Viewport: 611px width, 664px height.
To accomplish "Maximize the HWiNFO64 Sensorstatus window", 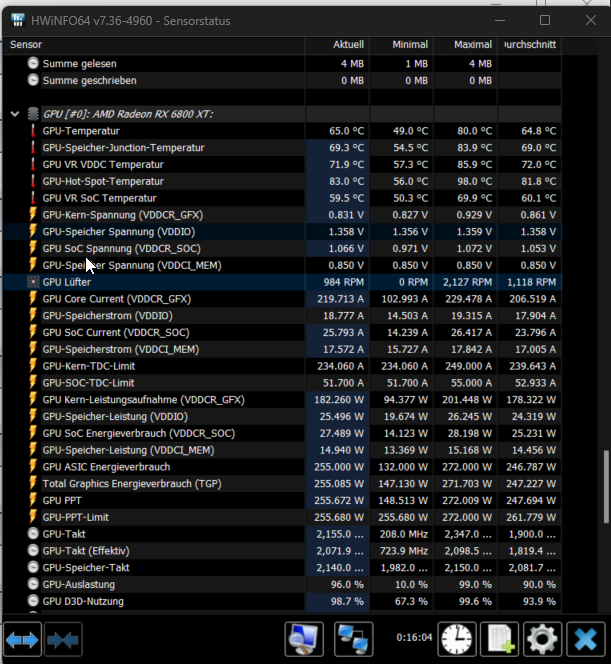I will 545,20.
